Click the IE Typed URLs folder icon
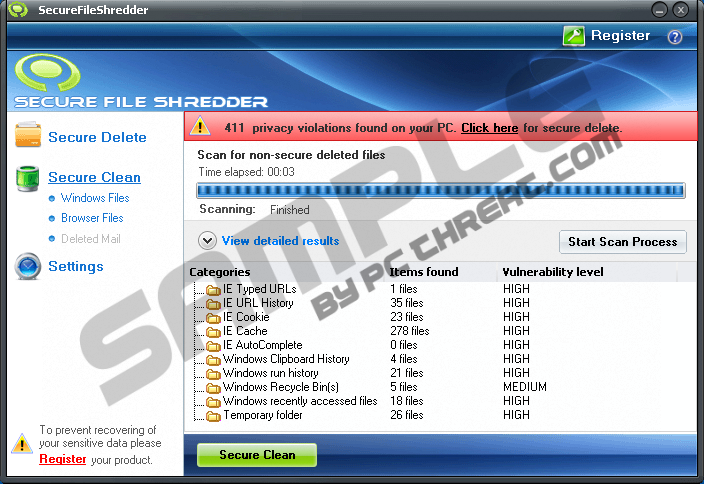Image resolution: width=704 pixels, height=484 pixels. coord(213,290)
